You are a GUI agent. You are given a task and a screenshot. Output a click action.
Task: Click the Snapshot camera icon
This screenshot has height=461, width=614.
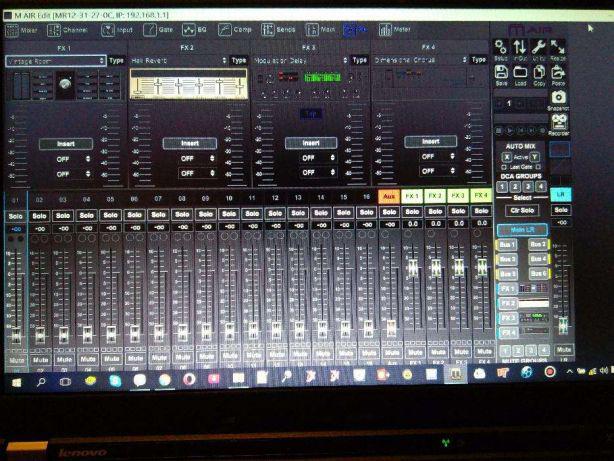click(558, 98)
